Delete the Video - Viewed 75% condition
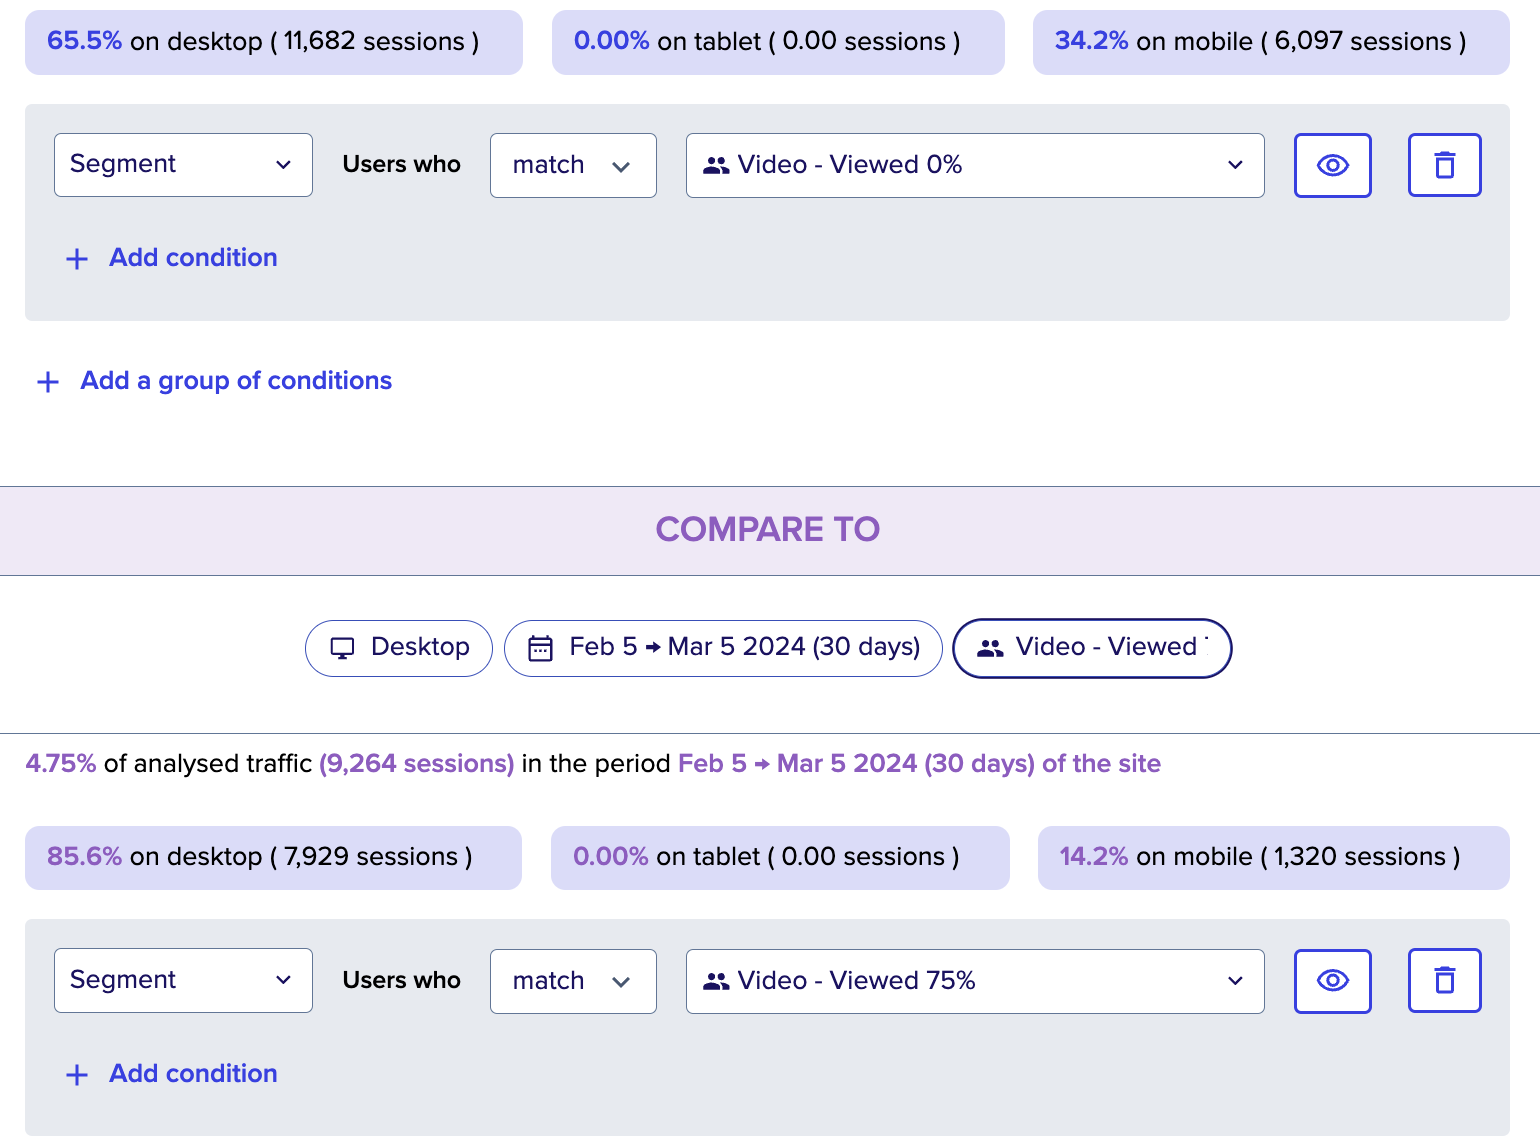 click(x=1444, y=980)
